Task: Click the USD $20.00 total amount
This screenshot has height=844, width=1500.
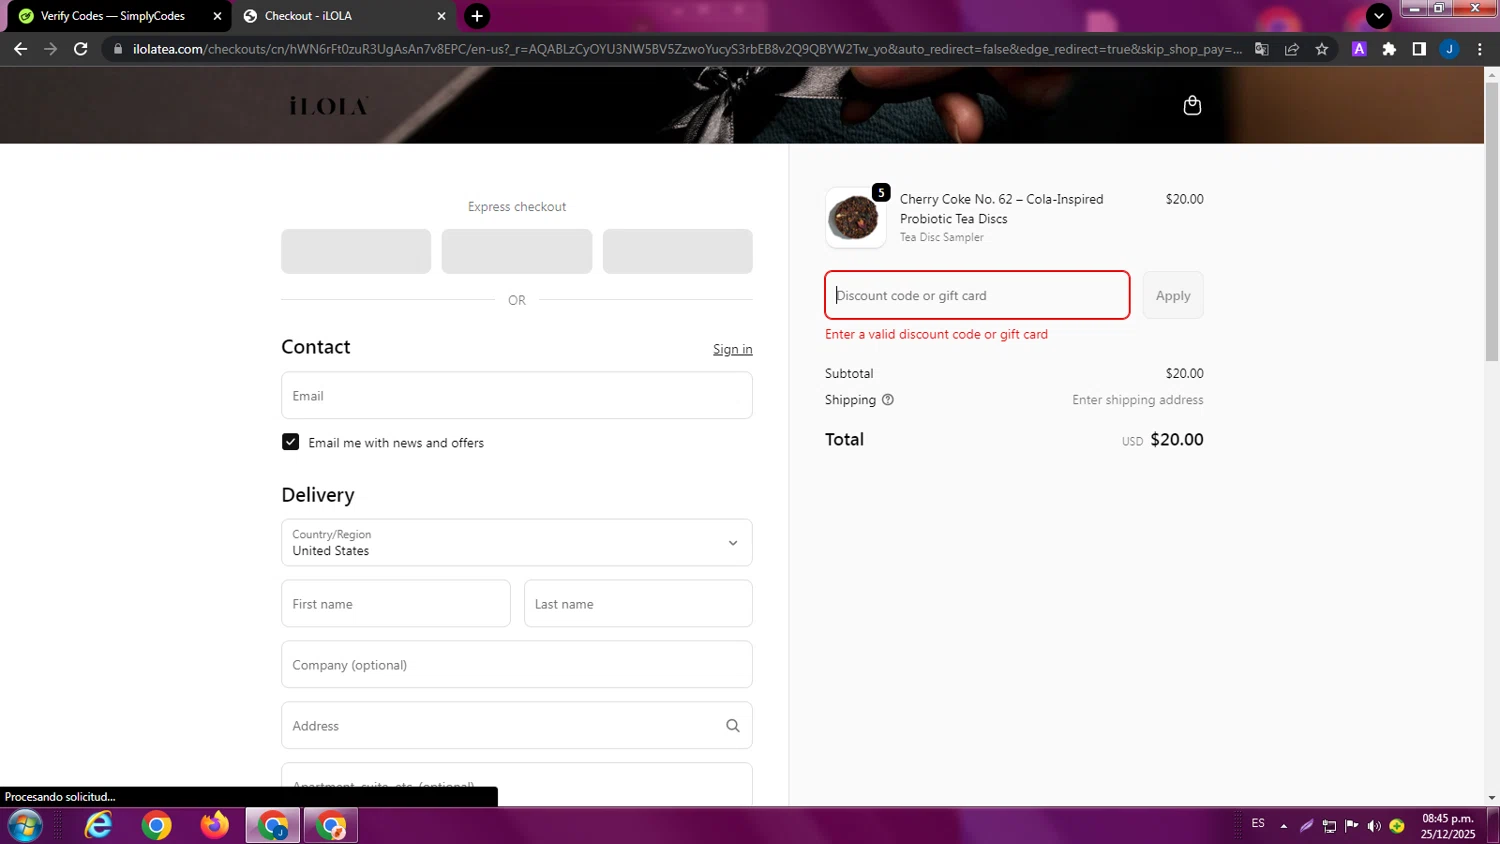Action: pos(1163,440)
